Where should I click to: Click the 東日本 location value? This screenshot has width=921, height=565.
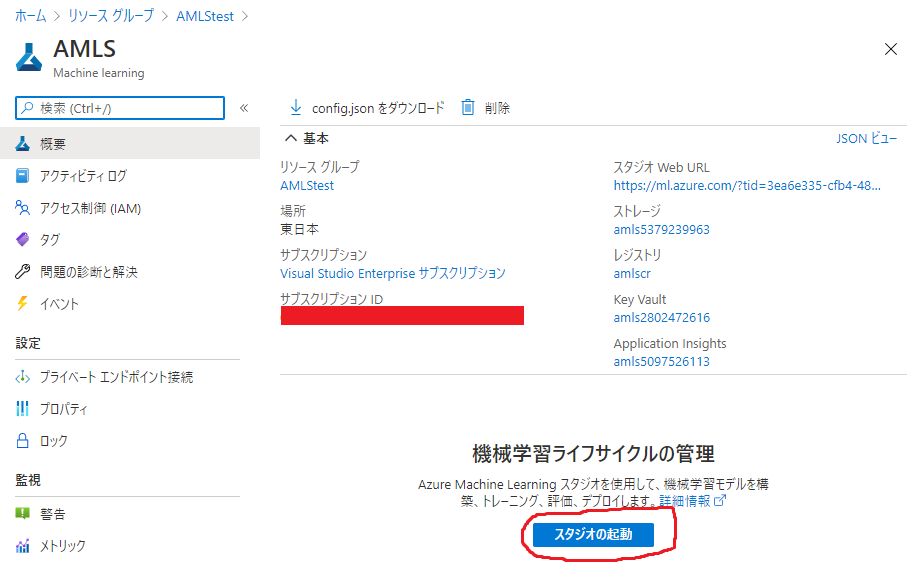click(x=300, y=229)
